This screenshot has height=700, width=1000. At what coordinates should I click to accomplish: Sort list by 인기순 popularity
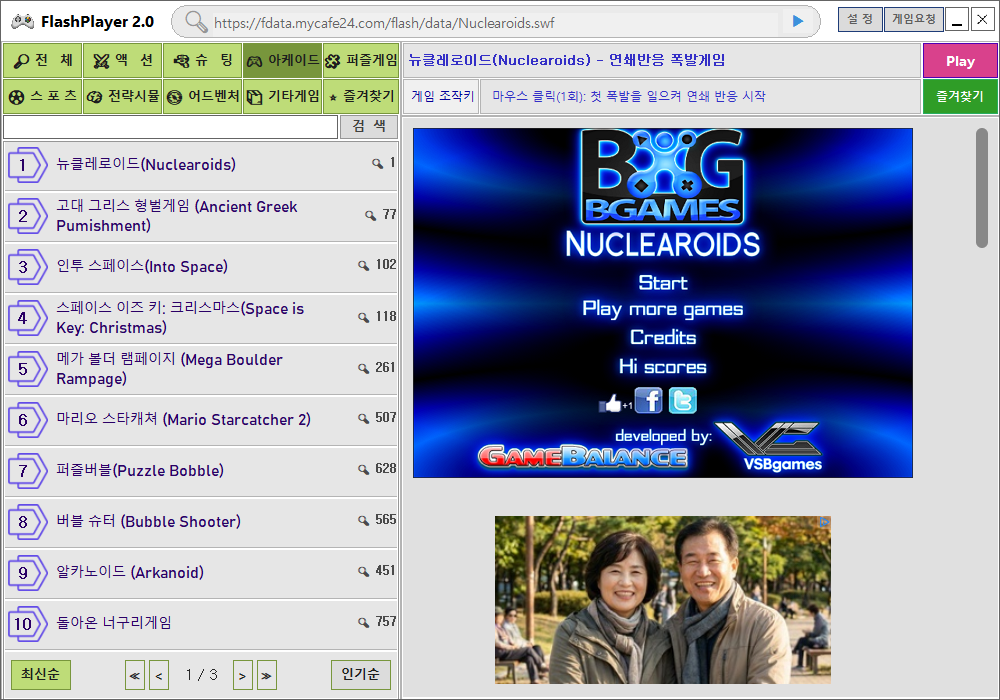360,674
